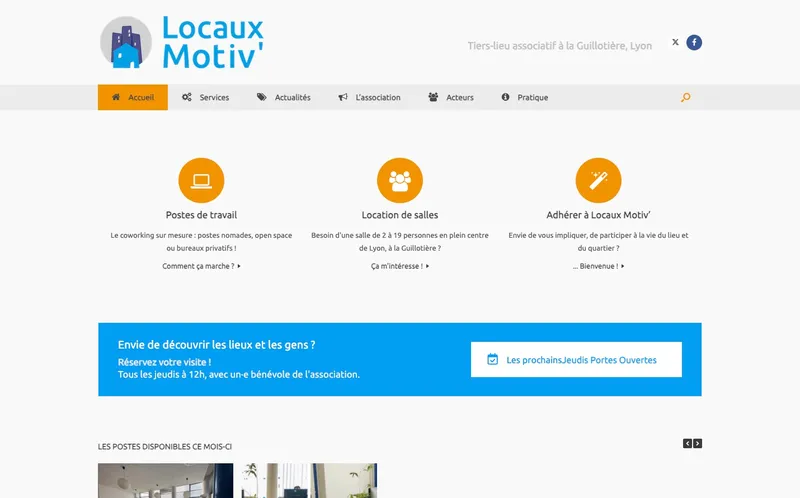Click the Locaux Motiv' logo

coord(182,42)
